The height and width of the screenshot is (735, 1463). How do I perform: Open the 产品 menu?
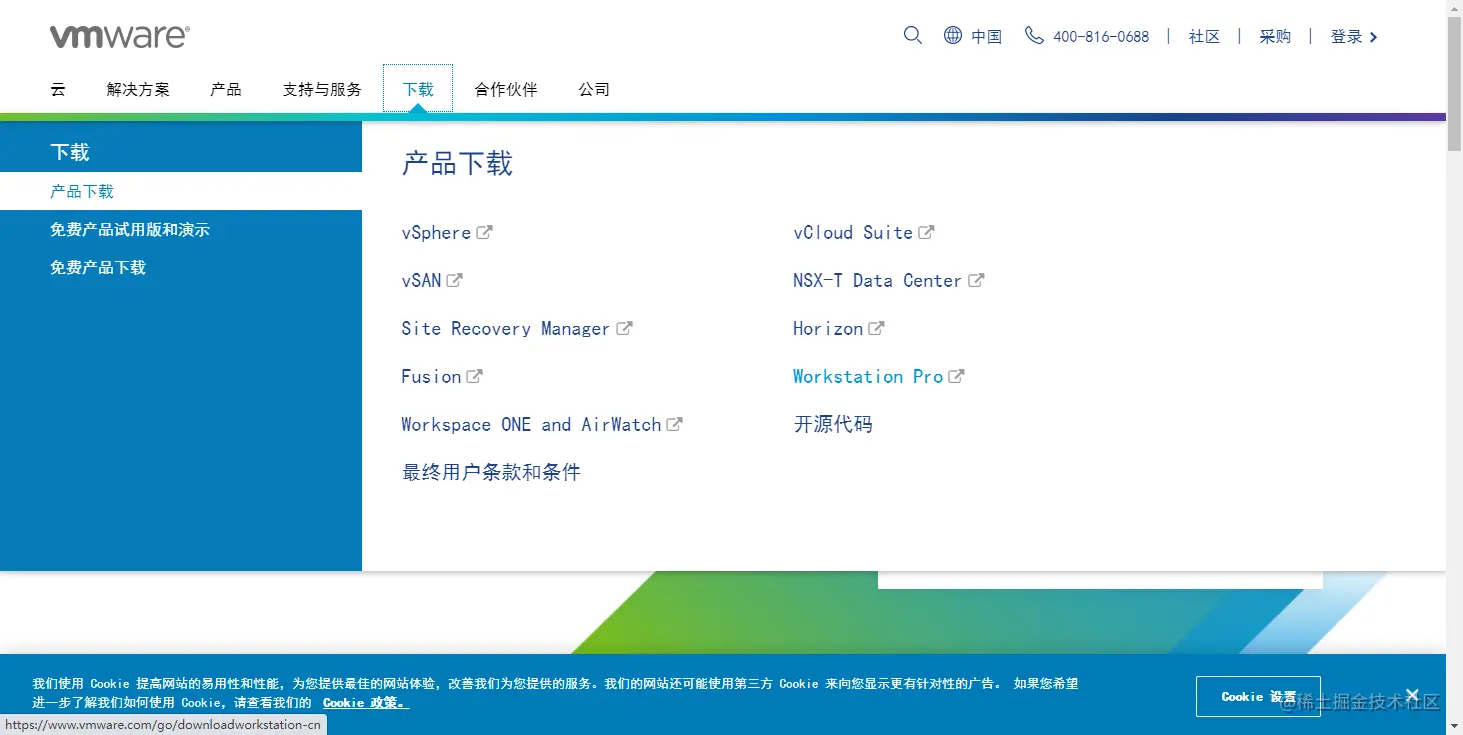pyautogui.click(x=226, y=89)
